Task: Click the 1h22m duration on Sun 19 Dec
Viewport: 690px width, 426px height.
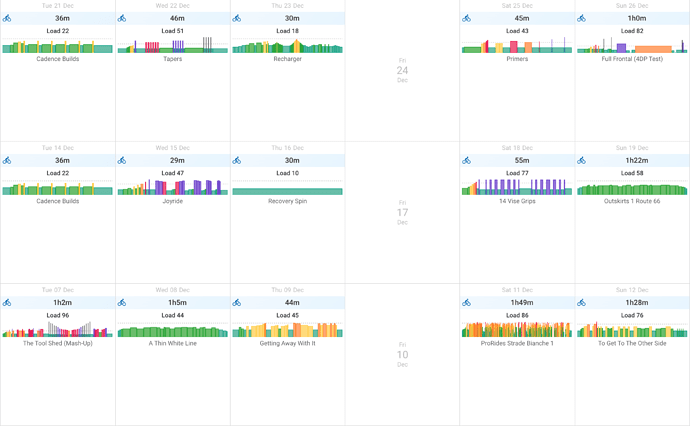Action: point(637,161)
